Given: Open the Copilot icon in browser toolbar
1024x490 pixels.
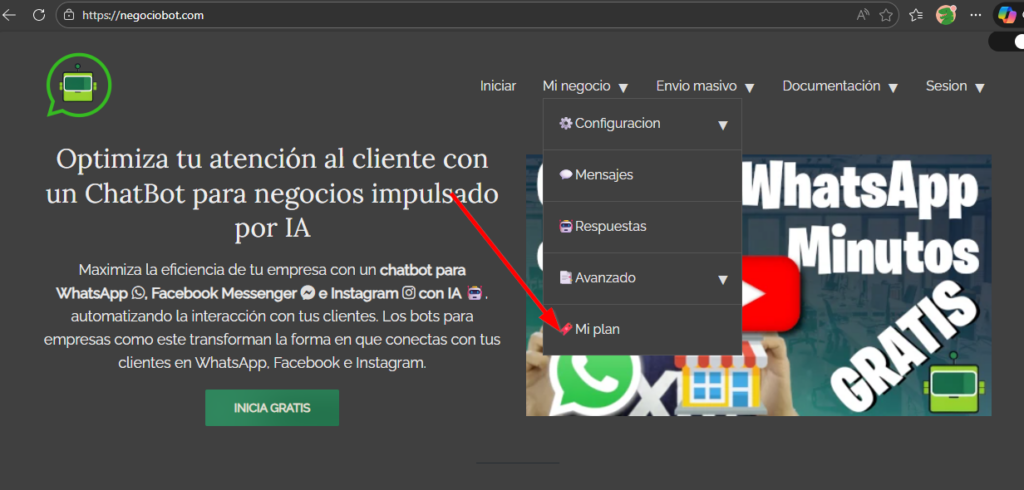Looking at the screenshot, I should (1007, 15).
